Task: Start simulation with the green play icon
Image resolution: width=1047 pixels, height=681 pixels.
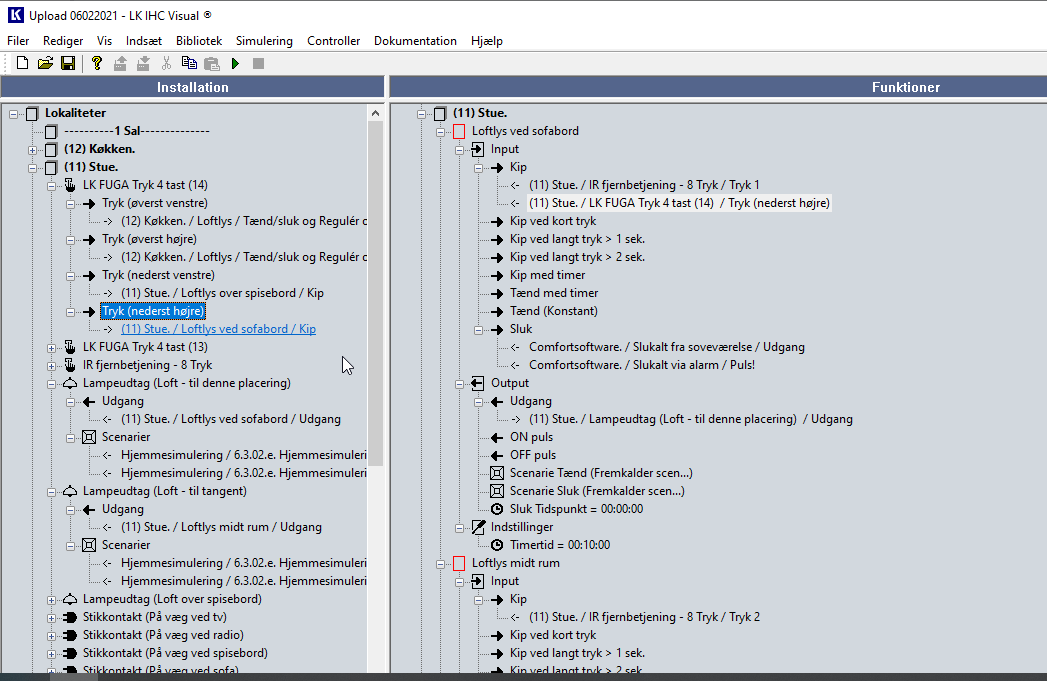Action: (235, 63)
